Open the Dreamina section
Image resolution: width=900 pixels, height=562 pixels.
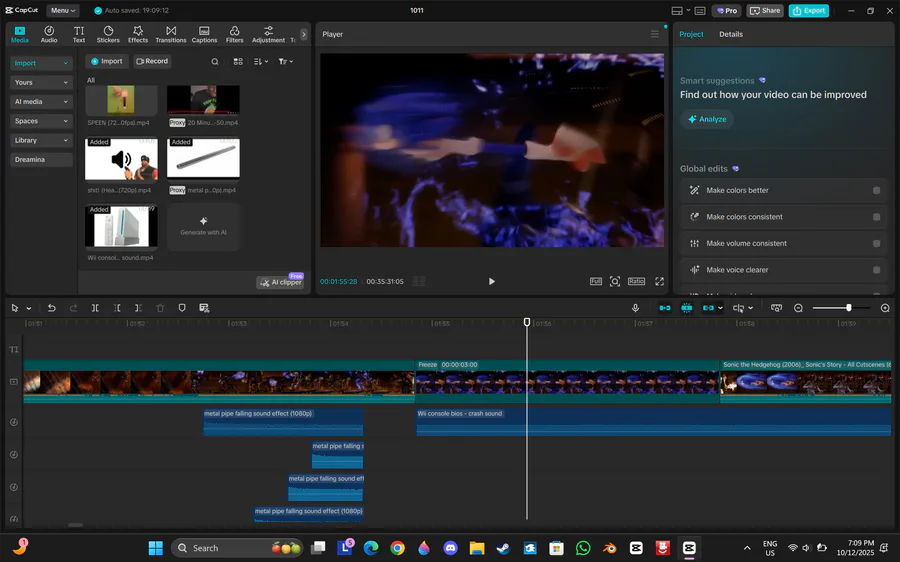tap(41, 160)
